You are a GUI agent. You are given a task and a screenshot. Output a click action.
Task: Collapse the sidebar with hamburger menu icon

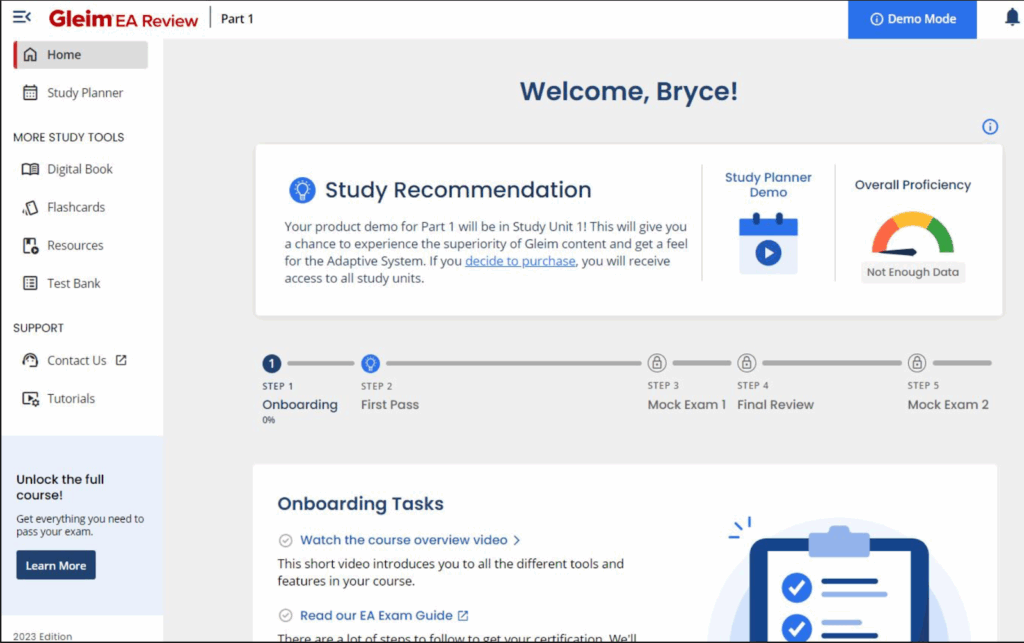(x=22, y=17)
